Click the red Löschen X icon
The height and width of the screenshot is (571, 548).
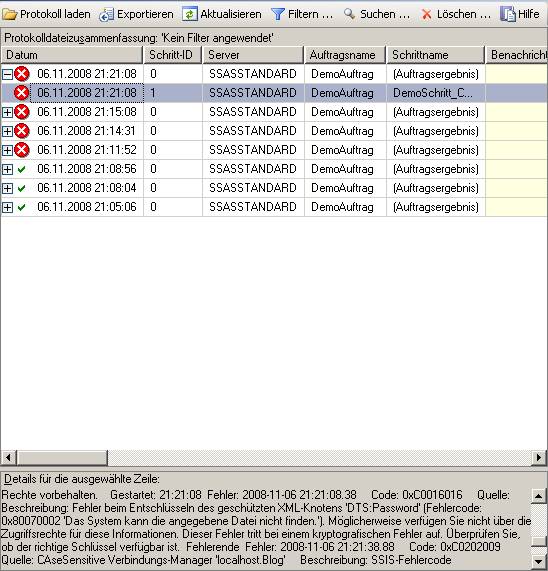(426, 15)
